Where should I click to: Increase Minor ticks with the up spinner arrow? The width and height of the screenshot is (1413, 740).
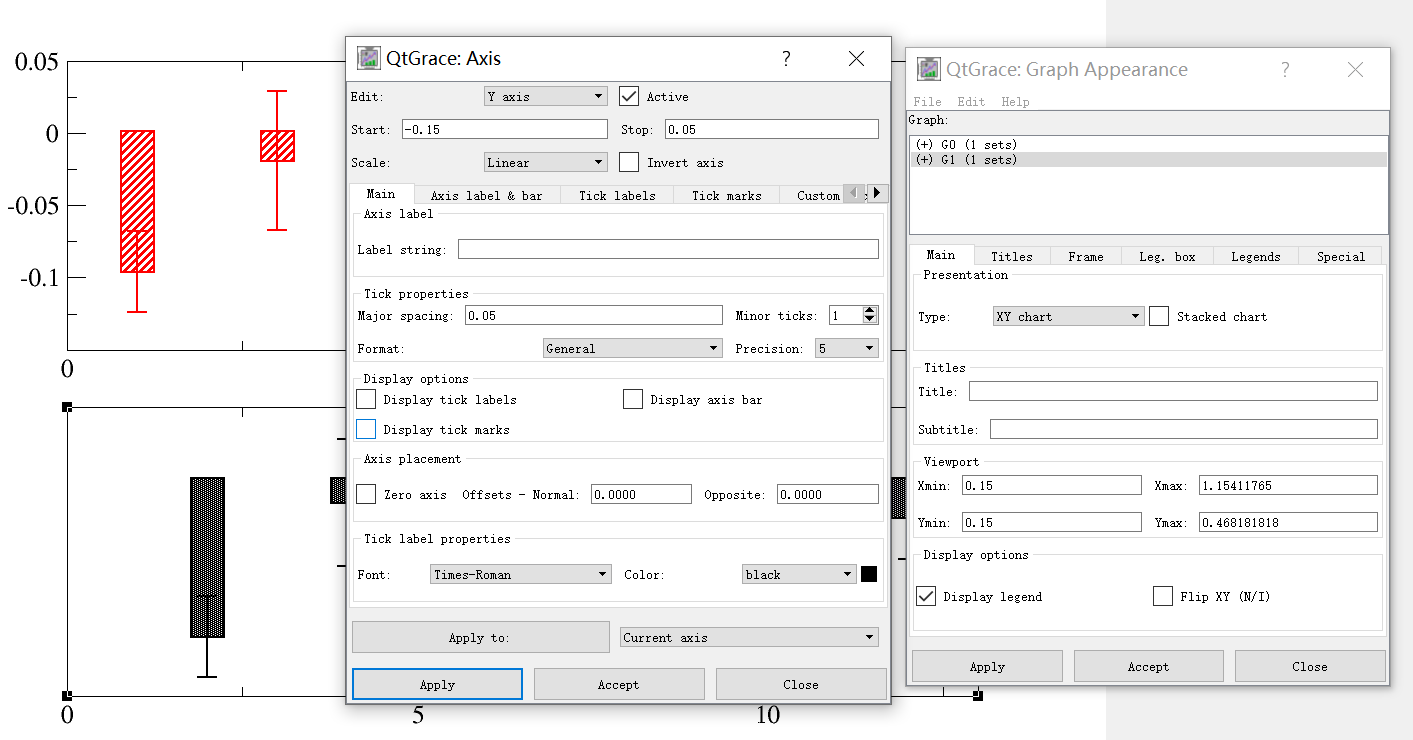pyautogui.click(x=868, y=309)
